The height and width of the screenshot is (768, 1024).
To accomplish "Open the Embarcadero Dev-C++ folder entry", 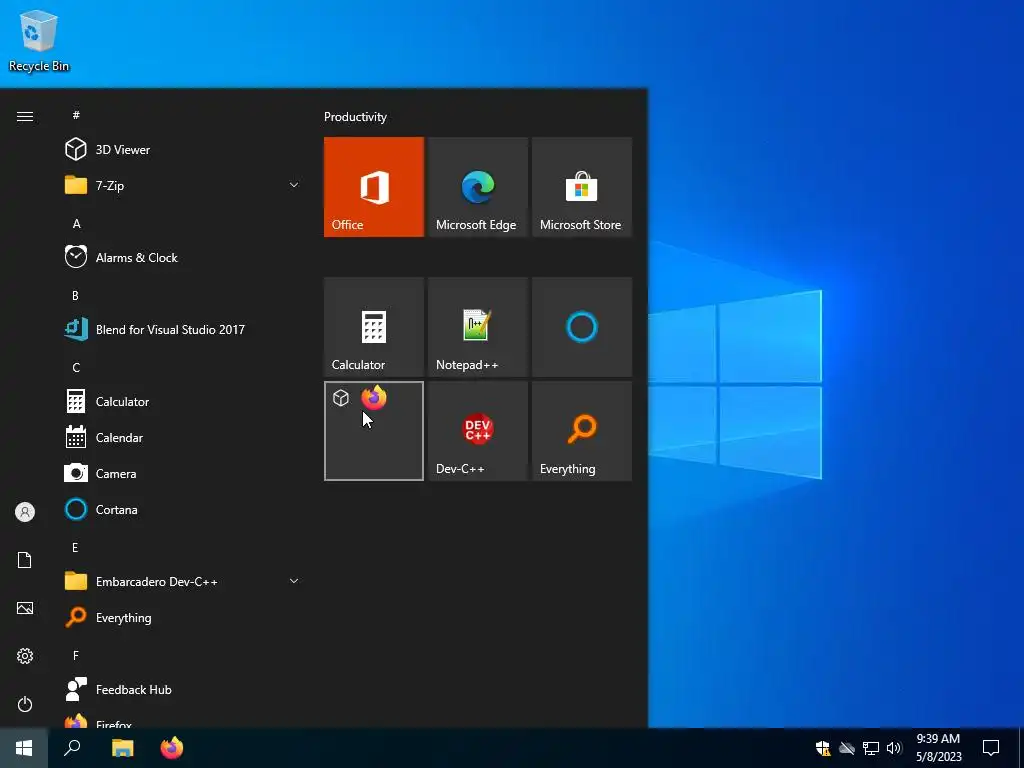I will pyautogui.click(x=183, y=581).
